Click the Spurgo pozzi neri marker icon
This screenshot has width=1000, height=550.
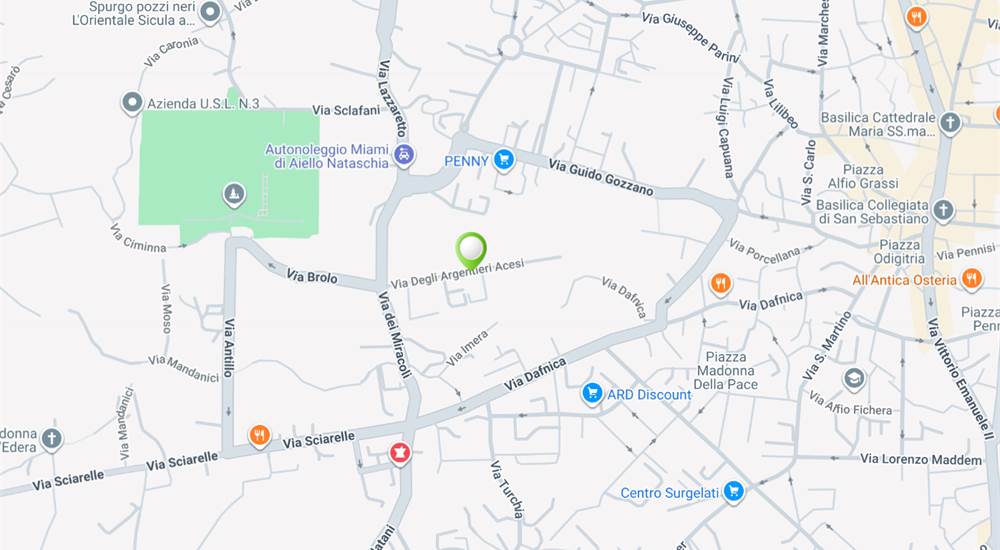click(x=209, y=11)
